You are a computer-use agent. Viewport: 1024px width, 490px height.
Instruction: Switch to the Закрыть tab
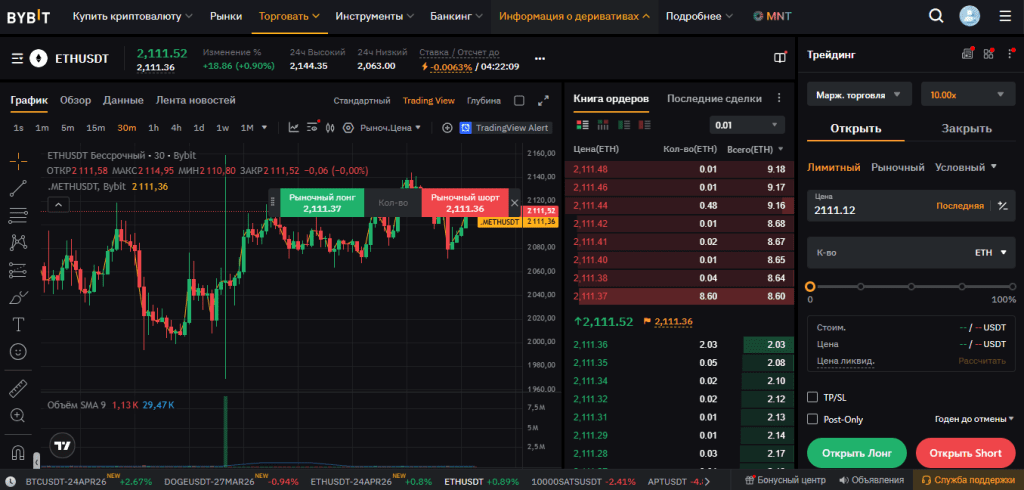click(967, 129)
